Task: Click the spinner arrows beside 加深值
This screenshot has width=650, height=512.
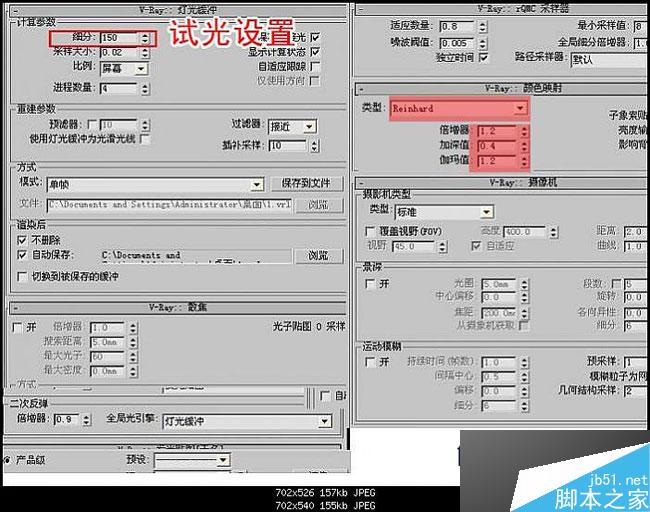Action: pos(524,146)
